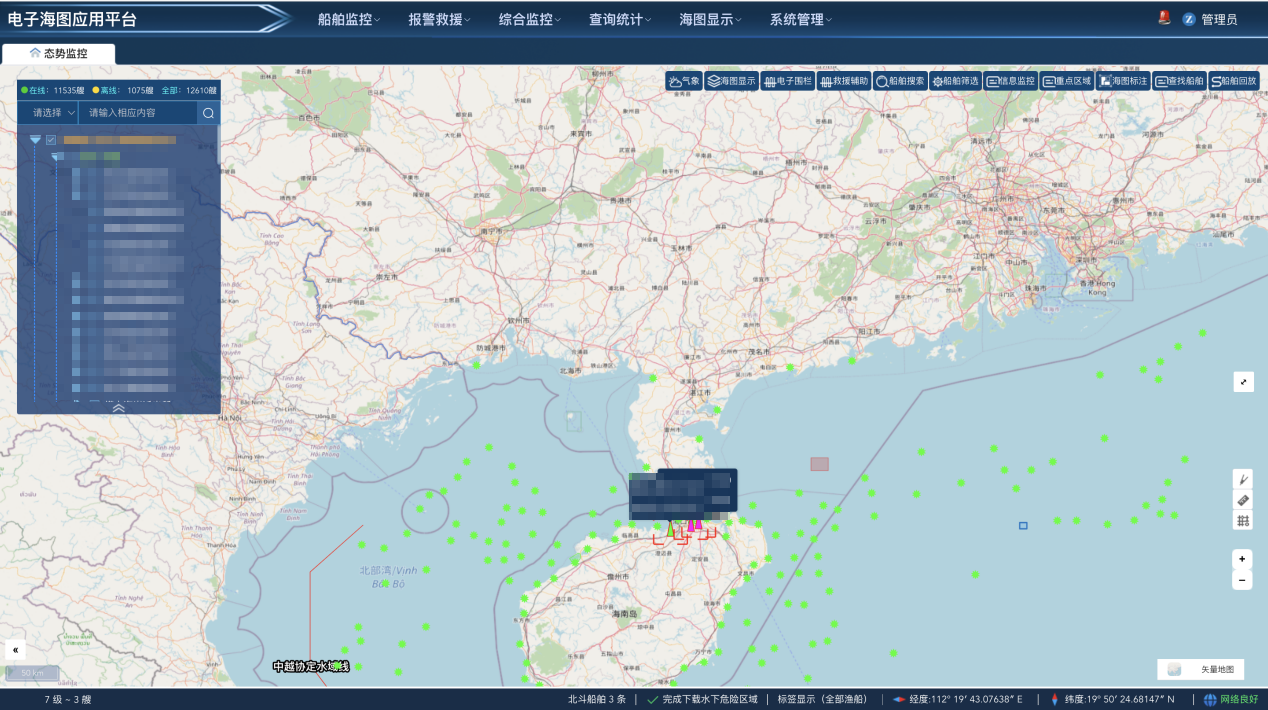Open the 救援辅助 rescue assist tool
Image resolution: width=1268 pixels, height=710 pixels.
[x=844, y=81]
